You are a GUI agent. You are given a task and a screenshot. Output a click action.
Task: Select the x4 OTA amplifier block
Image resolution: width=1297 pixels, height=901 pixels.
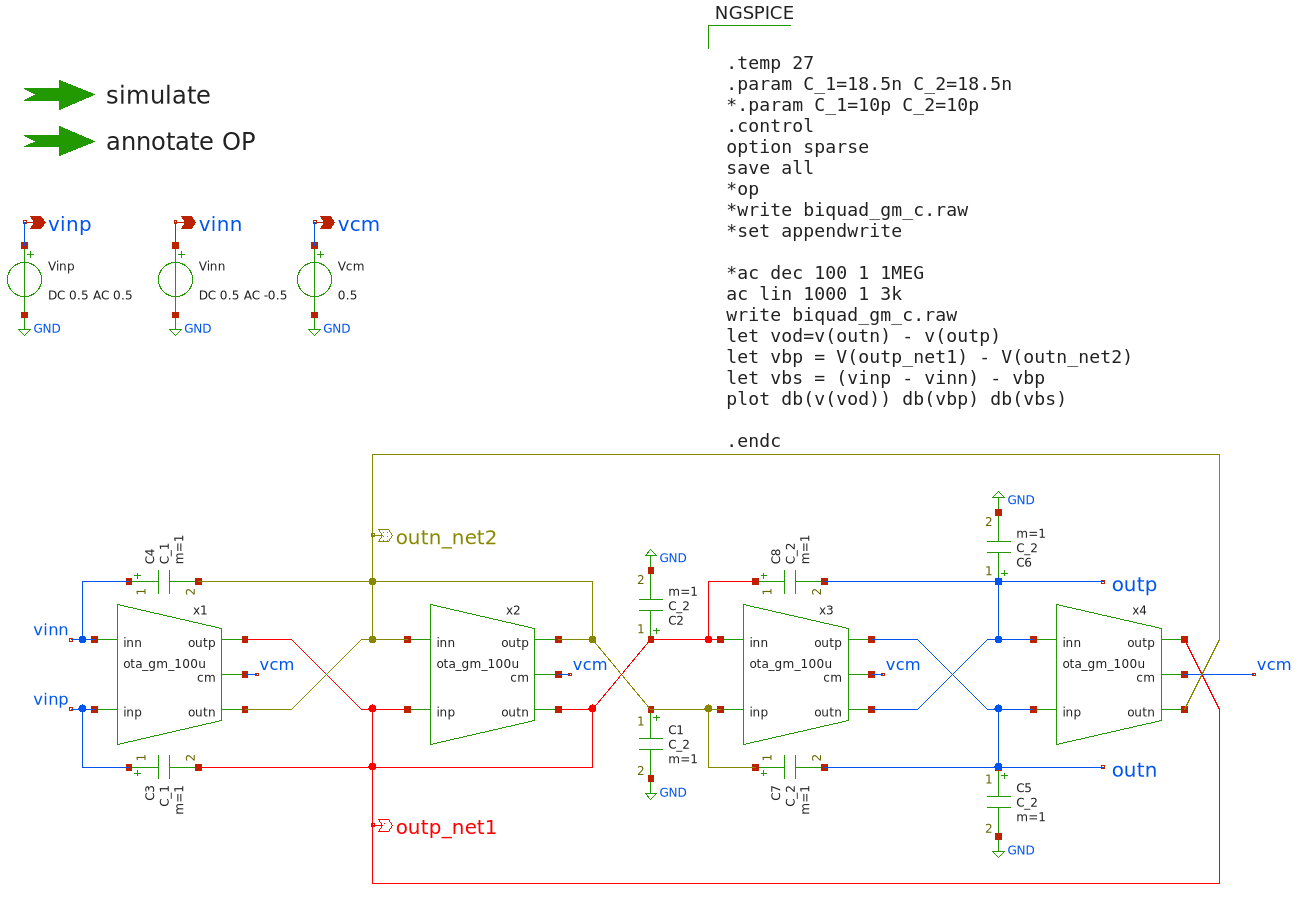coord(1108,674)
